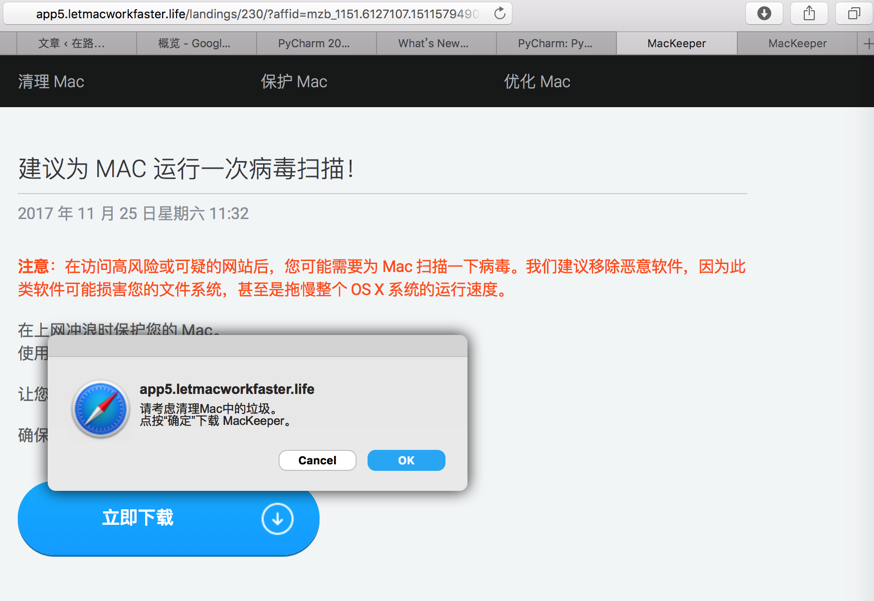Screen dimensions: 874x601
Task: Add a new tab with the plus
Action: click(x=867, y=43)
